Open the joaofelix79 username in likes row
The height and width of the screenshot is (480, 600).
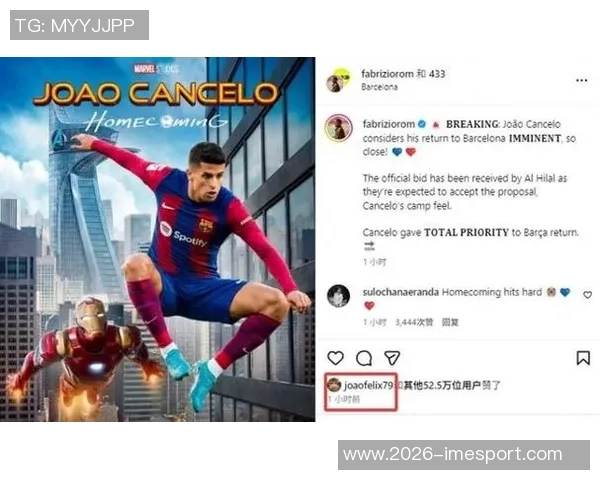point(368,385)
